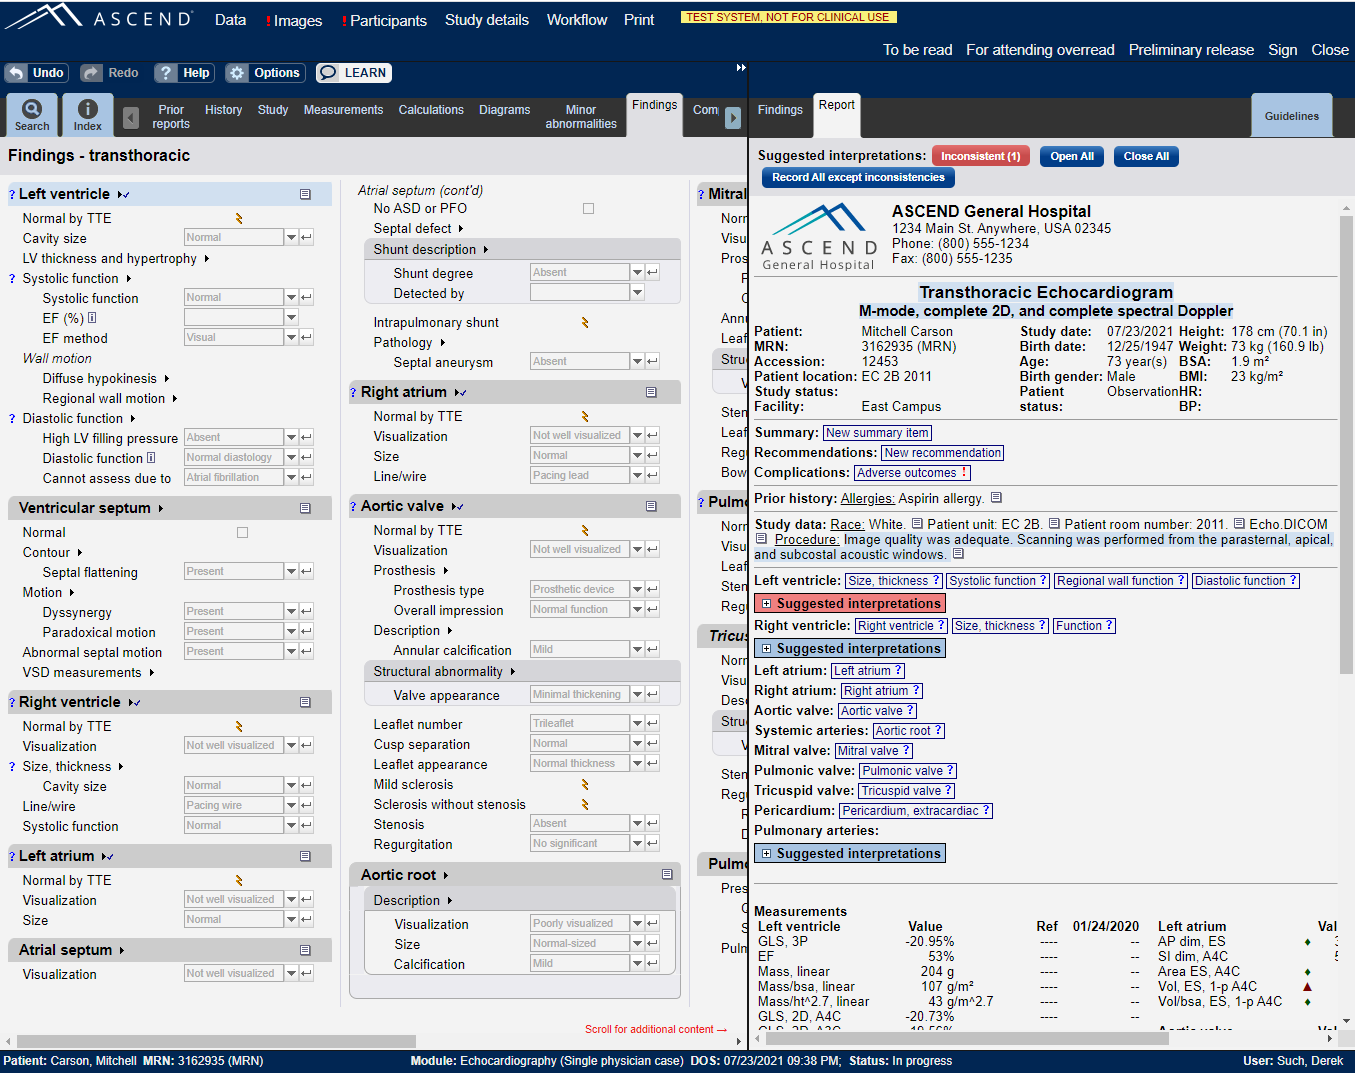This screenshot has width=1355, height=1073.
Task: Click the left tab-strip arrow
Action: tap(131, 118)
